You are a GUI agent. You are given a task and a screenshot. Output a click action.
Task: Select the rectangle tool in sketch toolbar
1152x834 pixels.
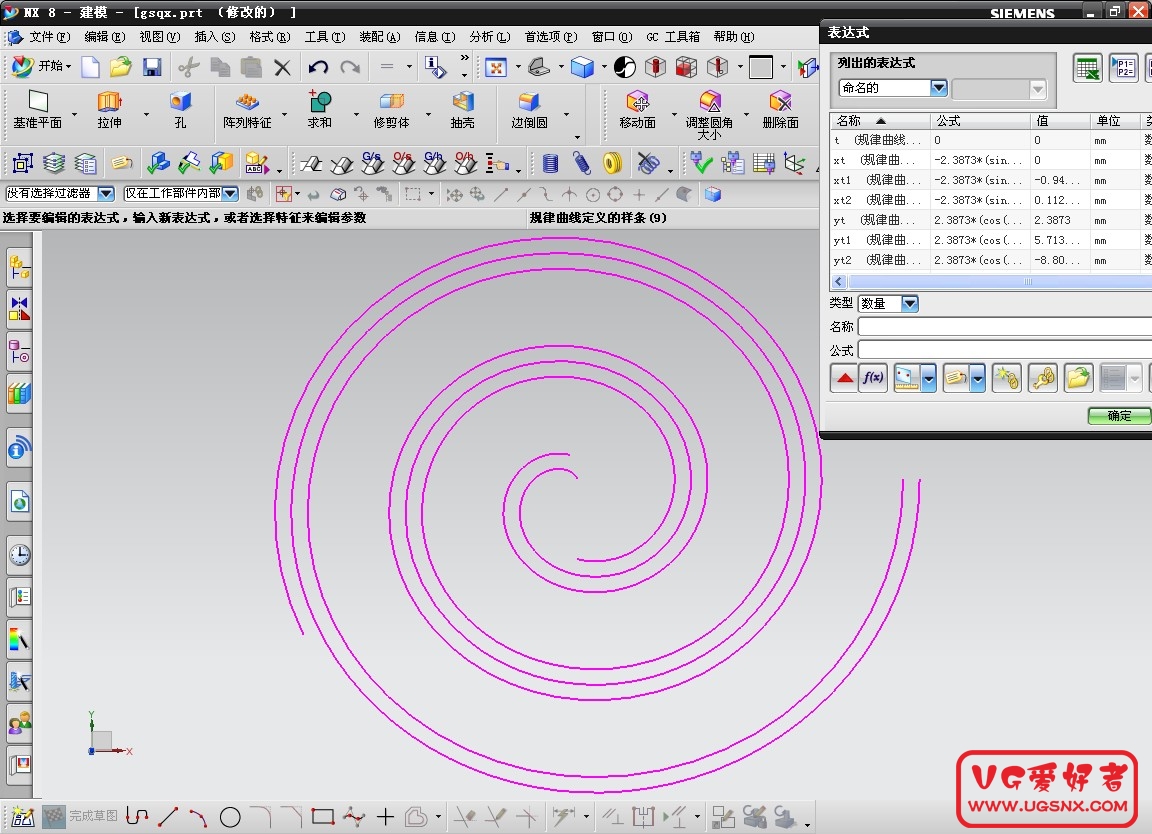coord(323,816)
